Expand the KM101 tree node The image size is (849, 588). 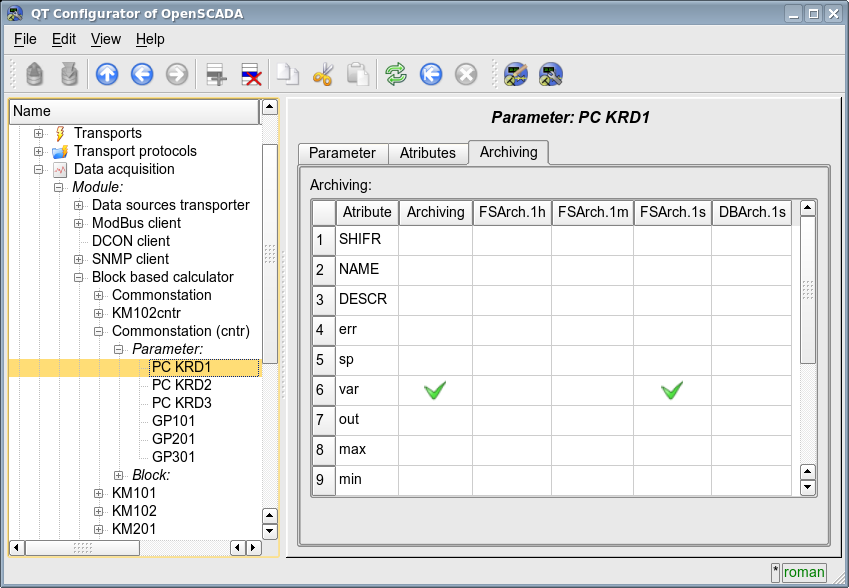click(x=99, y=493)
